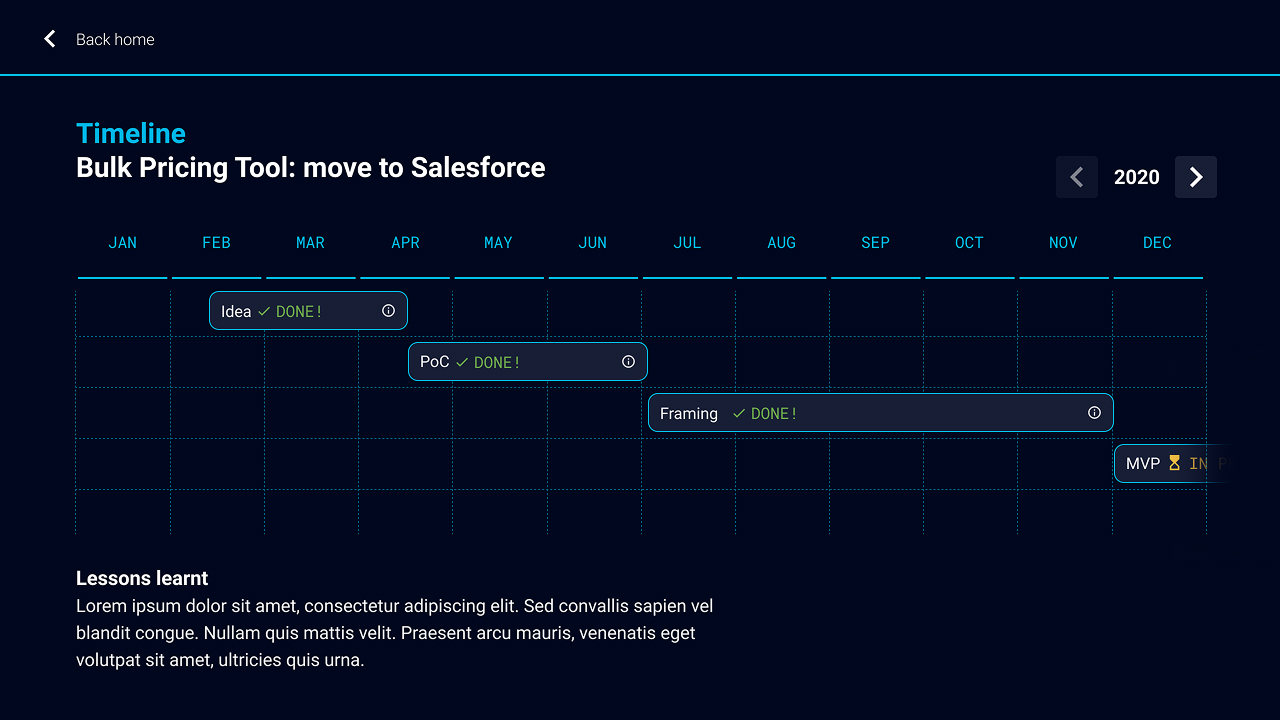
Task: Click the DONE! status on Framing bar
Action: pyautogui.click(x=774, y=414)
